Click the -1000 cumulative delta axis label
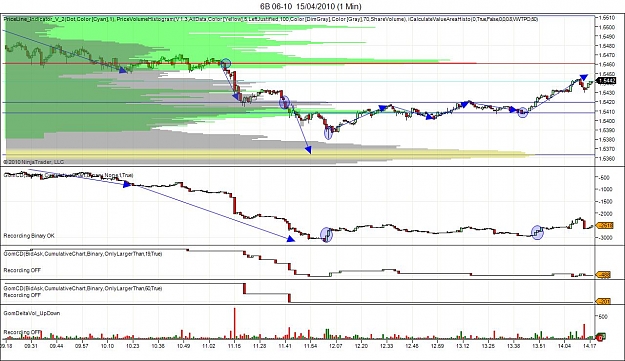This screenshot has height=361, width=625. pos(605,190)
